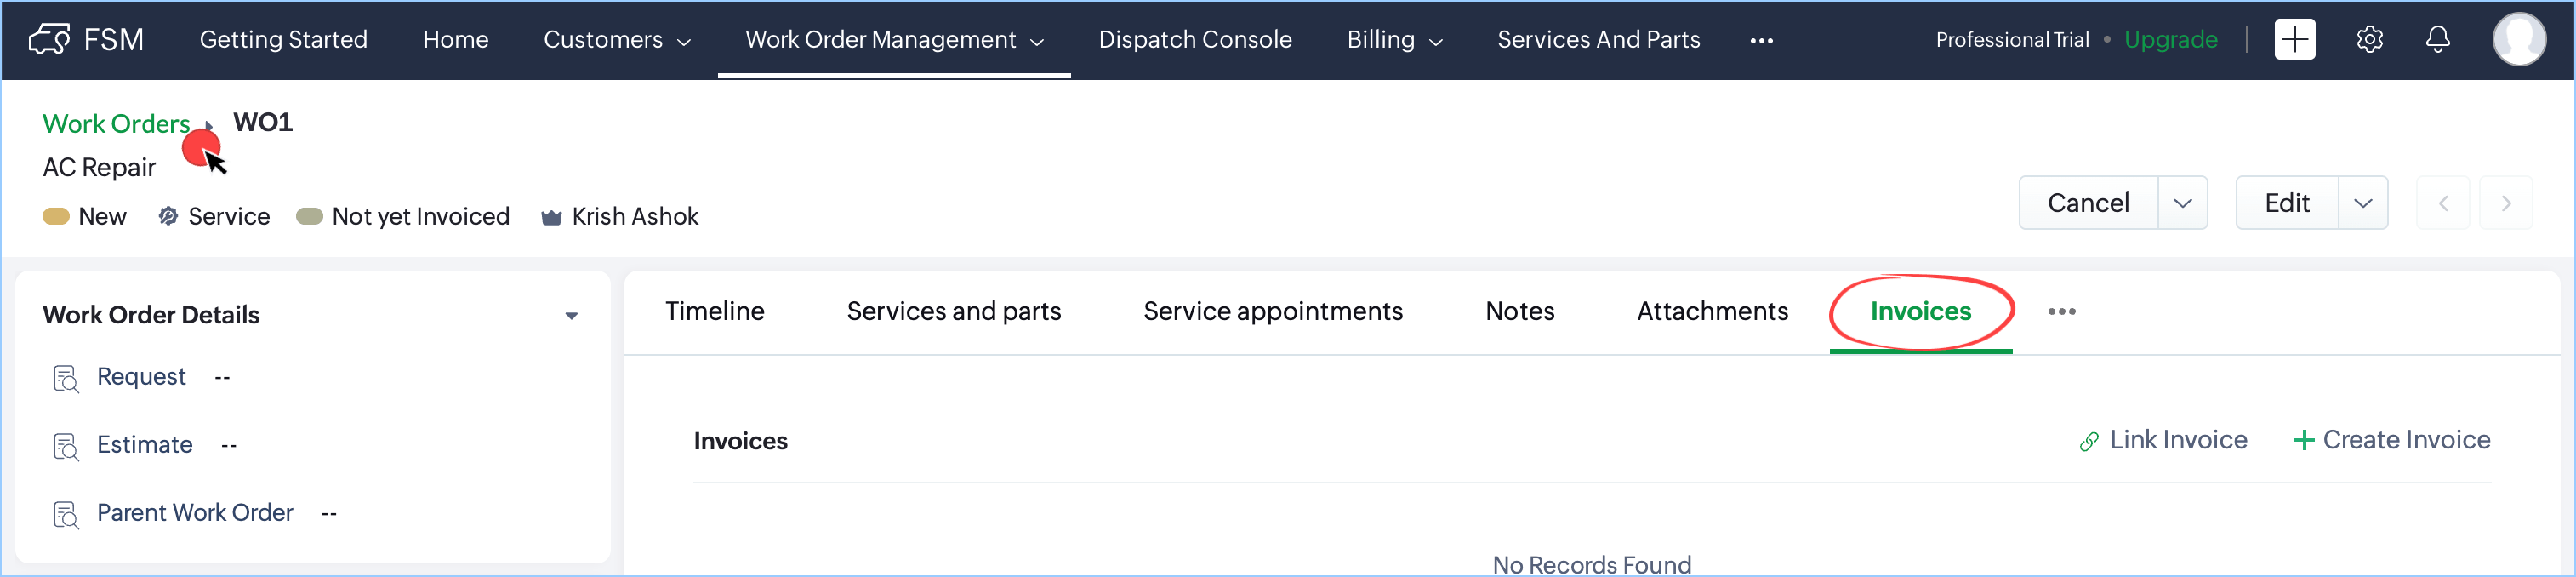This screenshot has width=2576, height=577.
Task: Go to the next record arrow
Action: click(2505, 203)
